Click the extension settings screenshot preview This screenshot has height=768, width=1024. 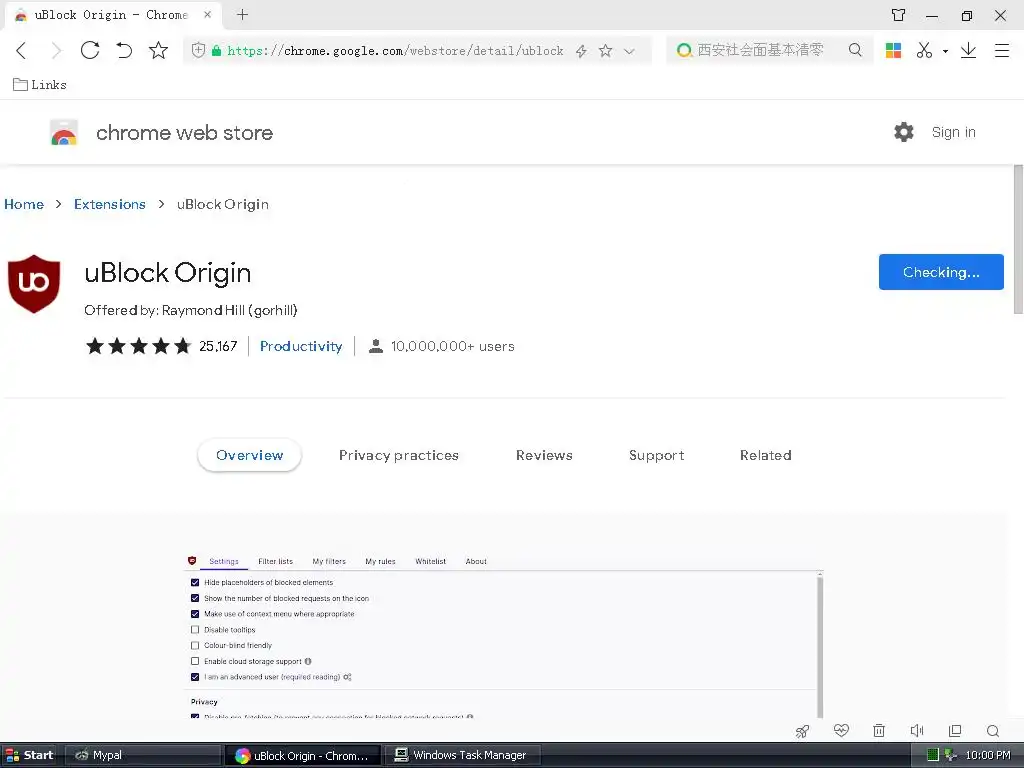(504, 635)
